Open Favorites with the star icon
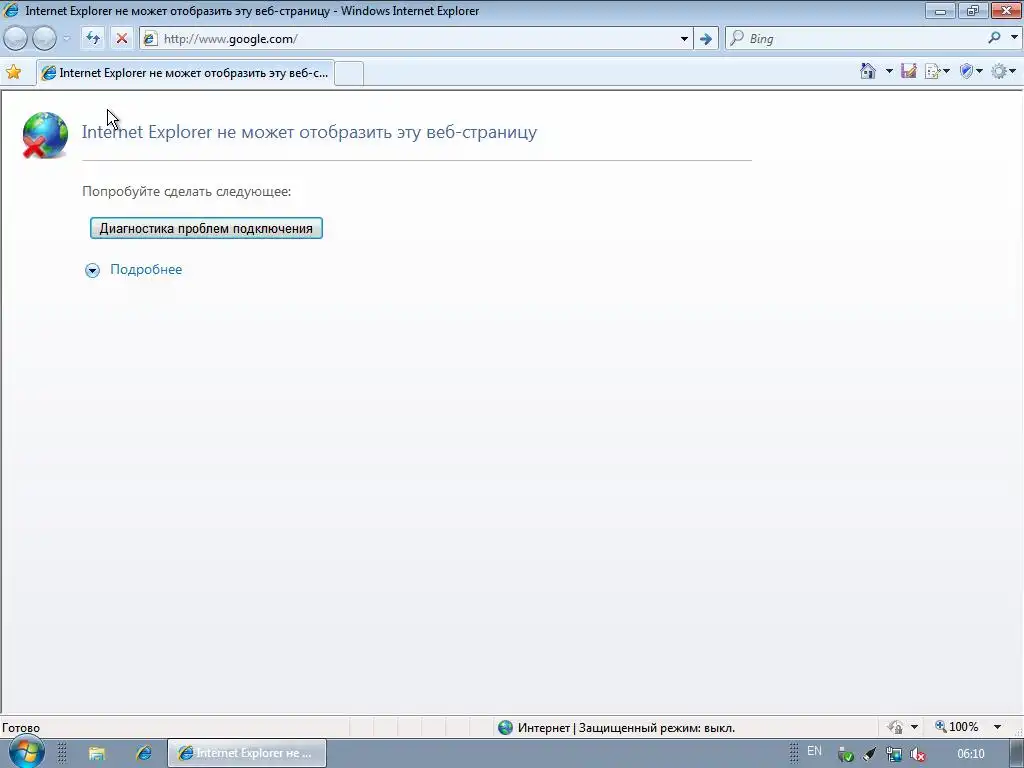This screenshot has width=1024, height=768. tap(13, 72)
